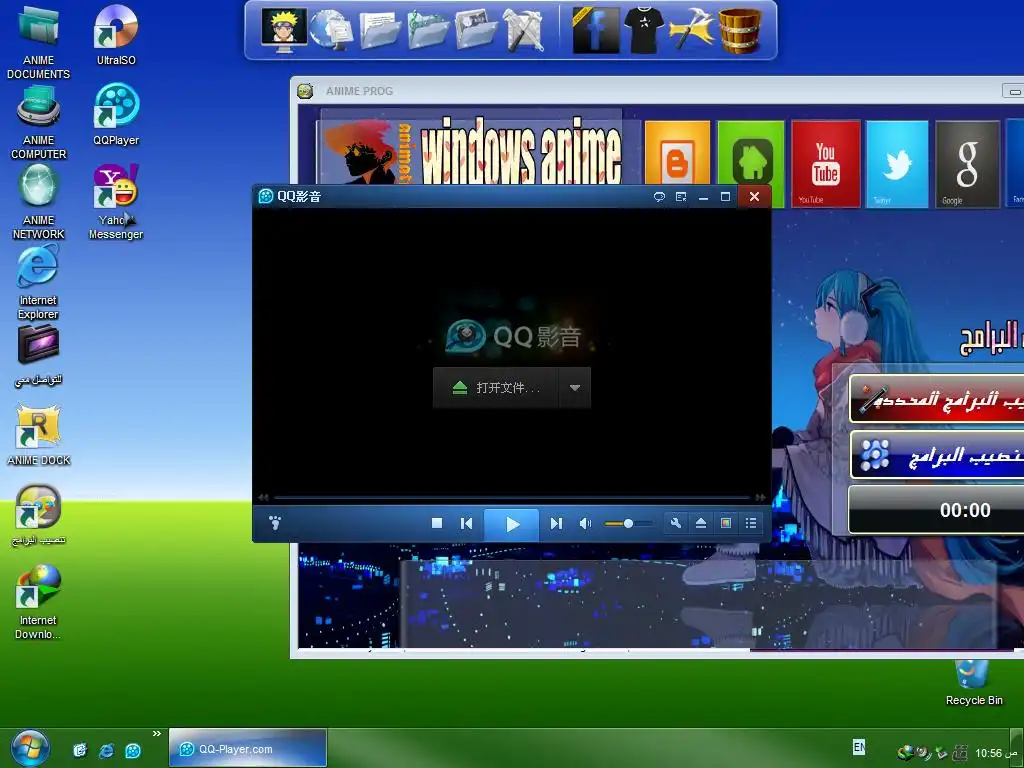Click the 00:00 timer display in ANIME PROG
The image size is (1024, 768).
936,509
